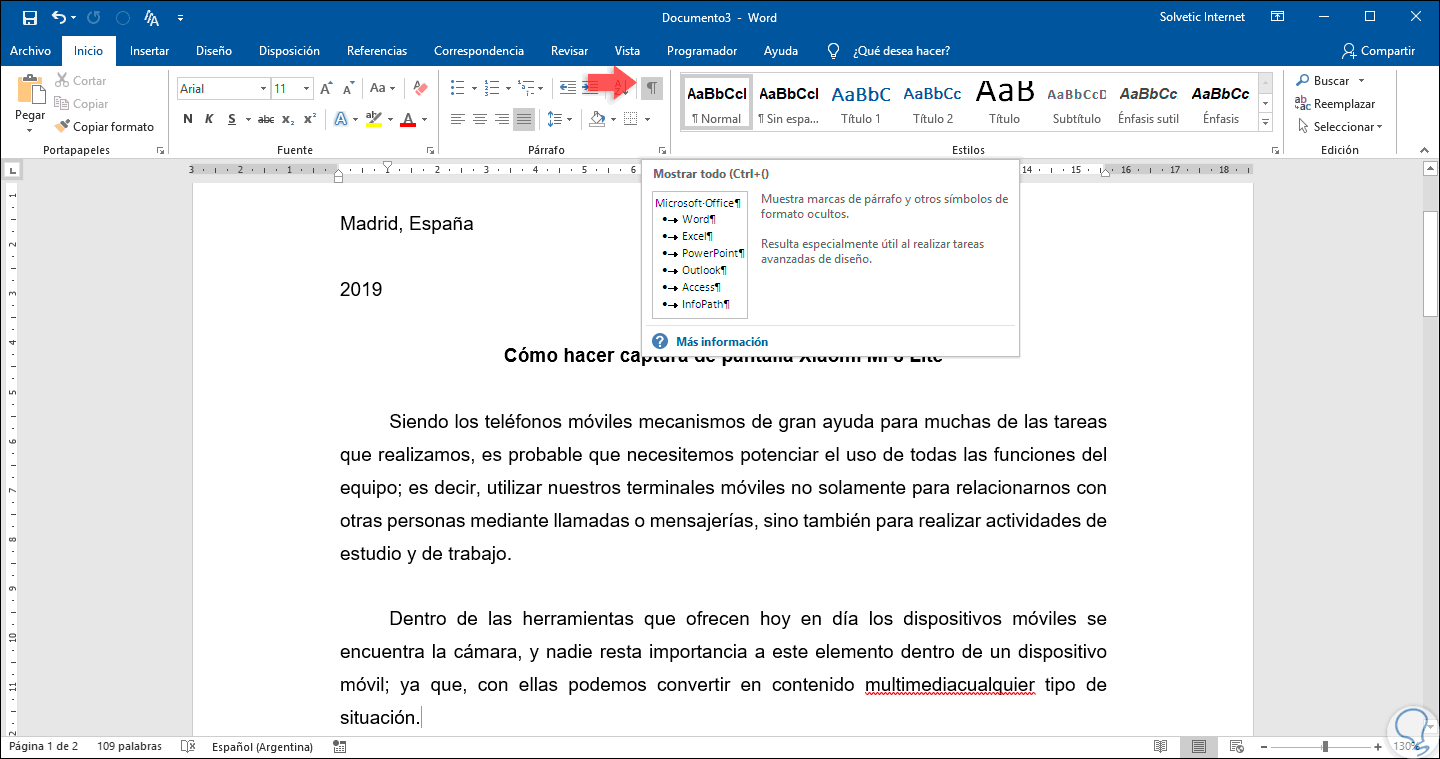Switch to the Revisar ribbon tab
This screenshot has width=1440, height=759.
point(569,51)
